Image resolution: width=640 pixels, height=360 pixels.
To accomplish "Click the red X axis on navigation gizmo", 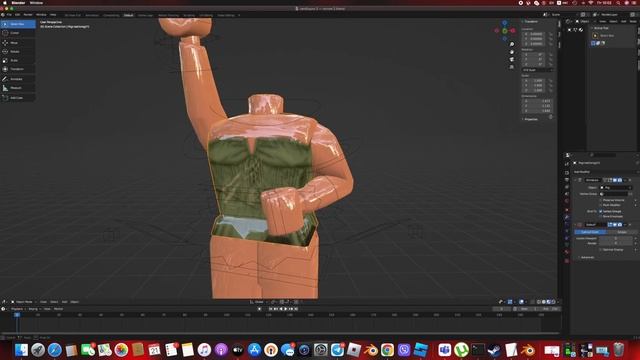I will (x=513, y=31).
